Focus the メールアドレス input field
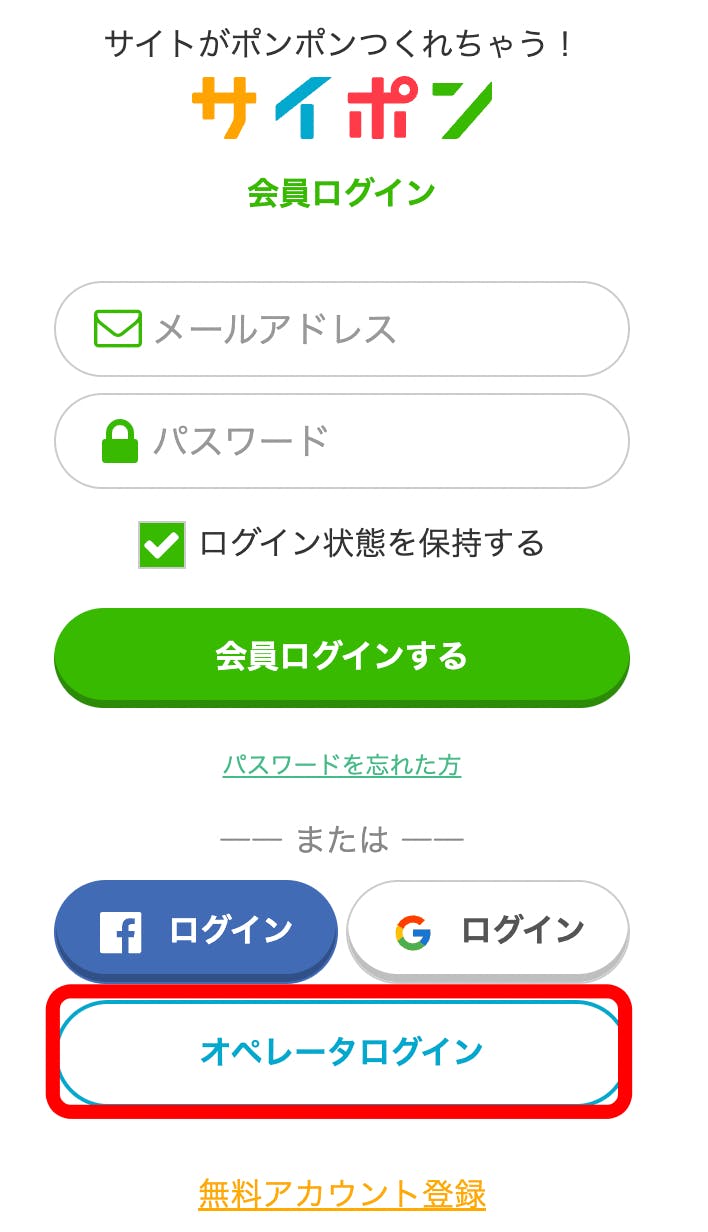This screenshot has width=708, height=1232. [380, 329]
